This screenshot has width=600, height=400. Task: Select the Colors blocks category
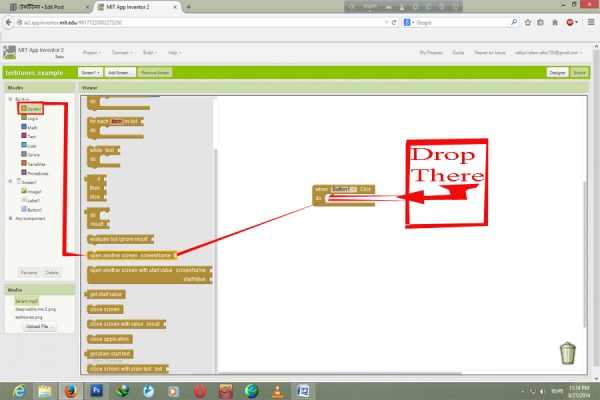30,155
